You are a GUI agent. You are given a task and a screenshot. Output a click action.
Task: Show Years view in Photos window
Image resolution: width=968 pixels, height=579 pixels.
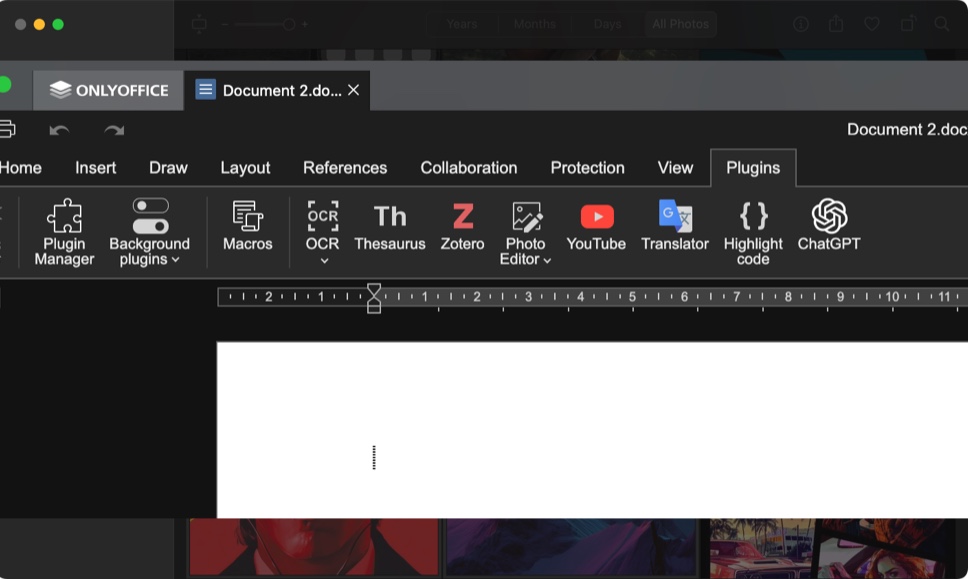coord(462,24)
